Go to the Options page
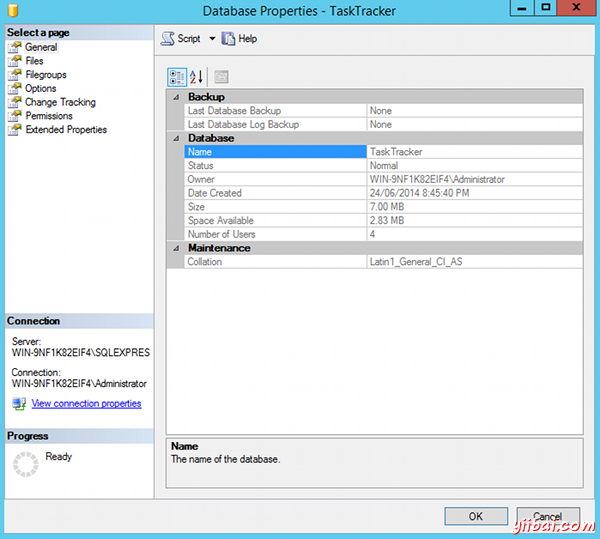The width and height of the screenshot is (600, 539). [41, 89]
